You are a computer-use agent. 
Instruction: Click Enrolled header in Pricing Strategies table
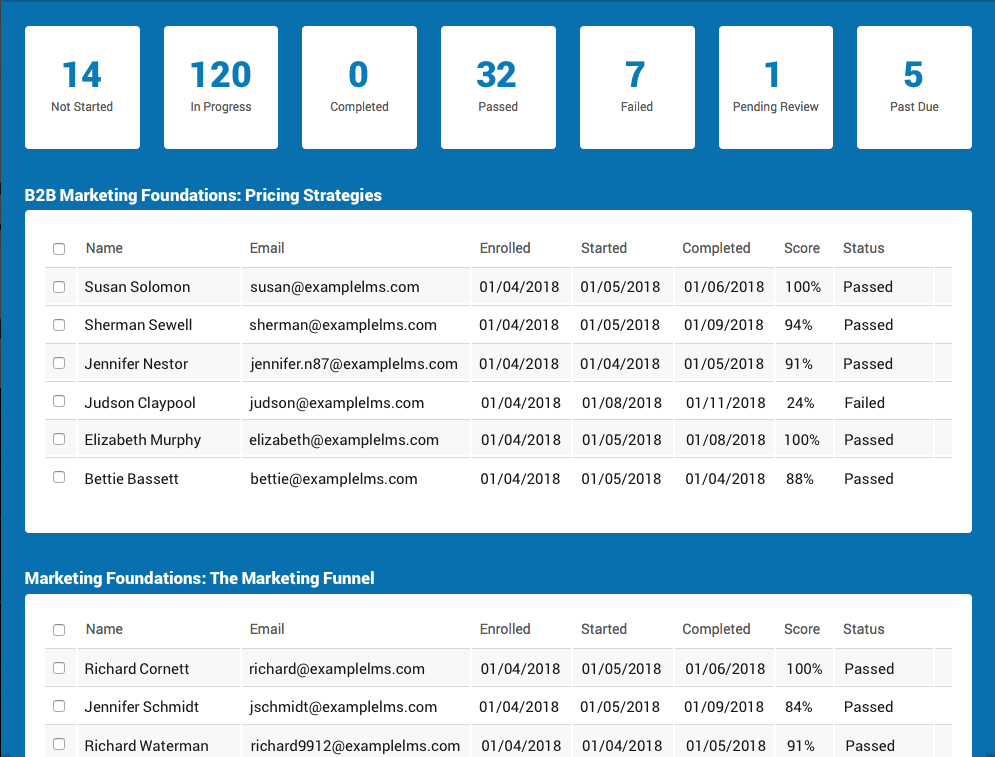click(505, 248)
